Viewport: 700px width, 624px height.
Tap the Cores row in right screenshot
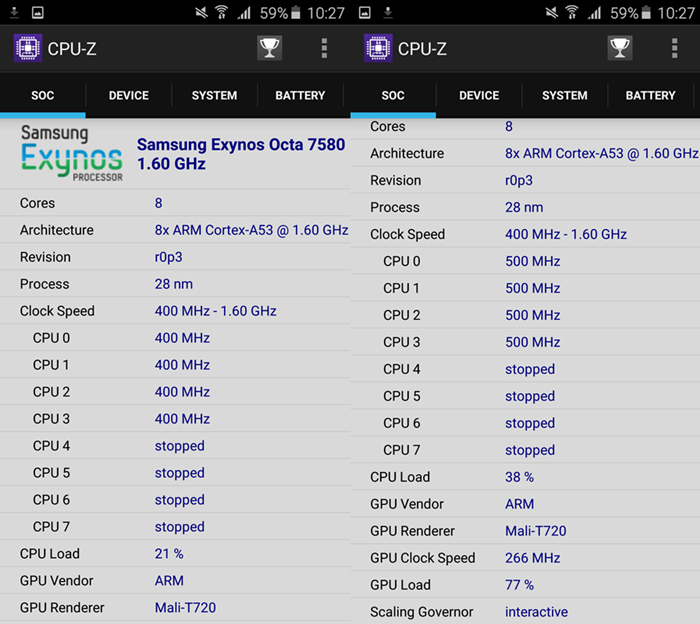525,128
